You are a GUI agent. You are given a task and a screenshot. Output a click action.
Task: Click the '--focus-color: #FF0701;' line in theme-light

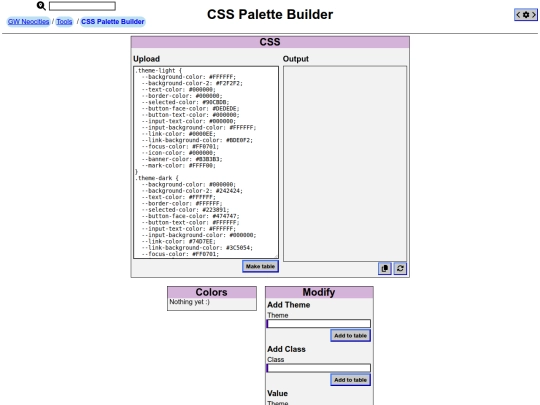coord(180,146)
